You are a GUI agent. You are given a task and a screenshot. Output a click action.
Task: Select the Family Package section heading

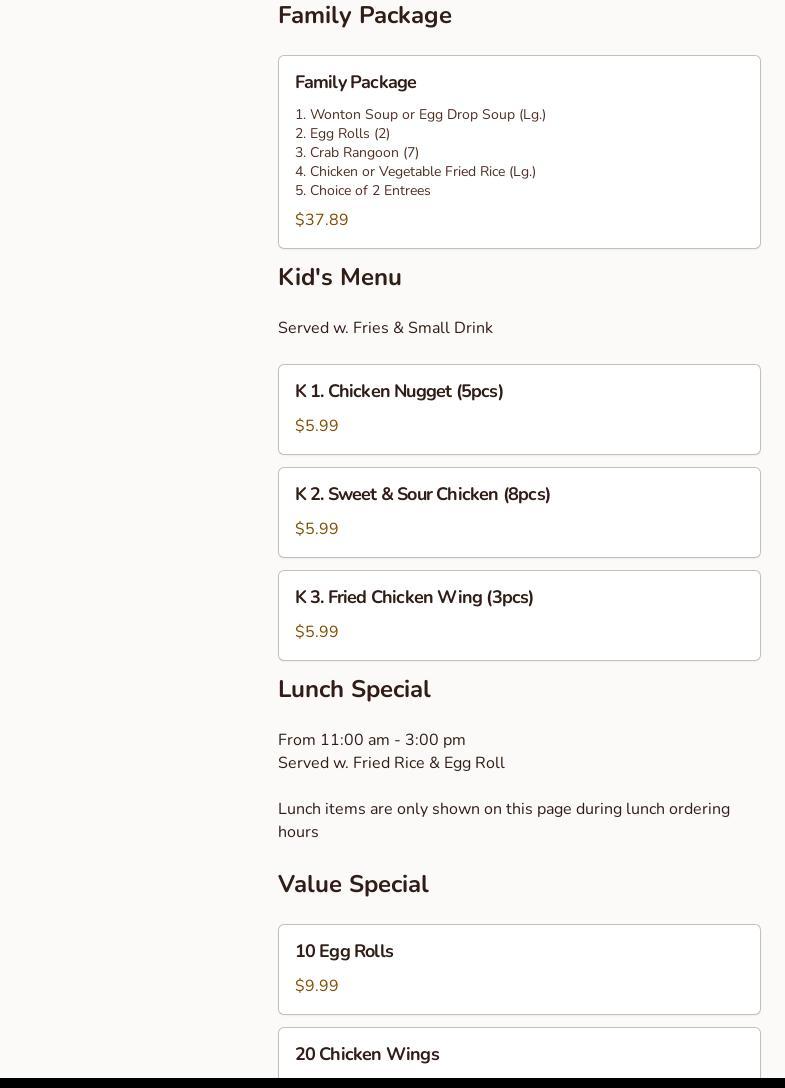click(x=365, y=16)
